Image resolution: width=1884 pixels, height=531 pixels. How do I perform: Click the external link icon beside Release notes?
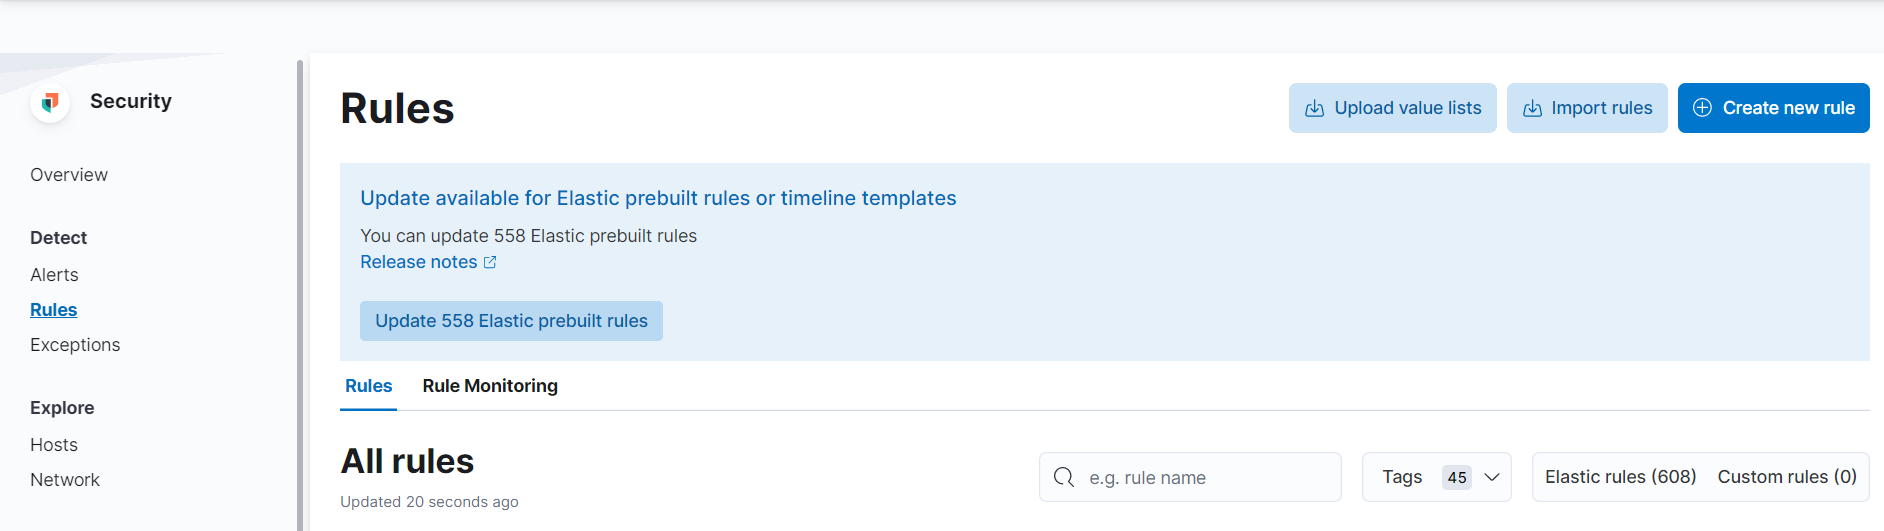(490, 262)
